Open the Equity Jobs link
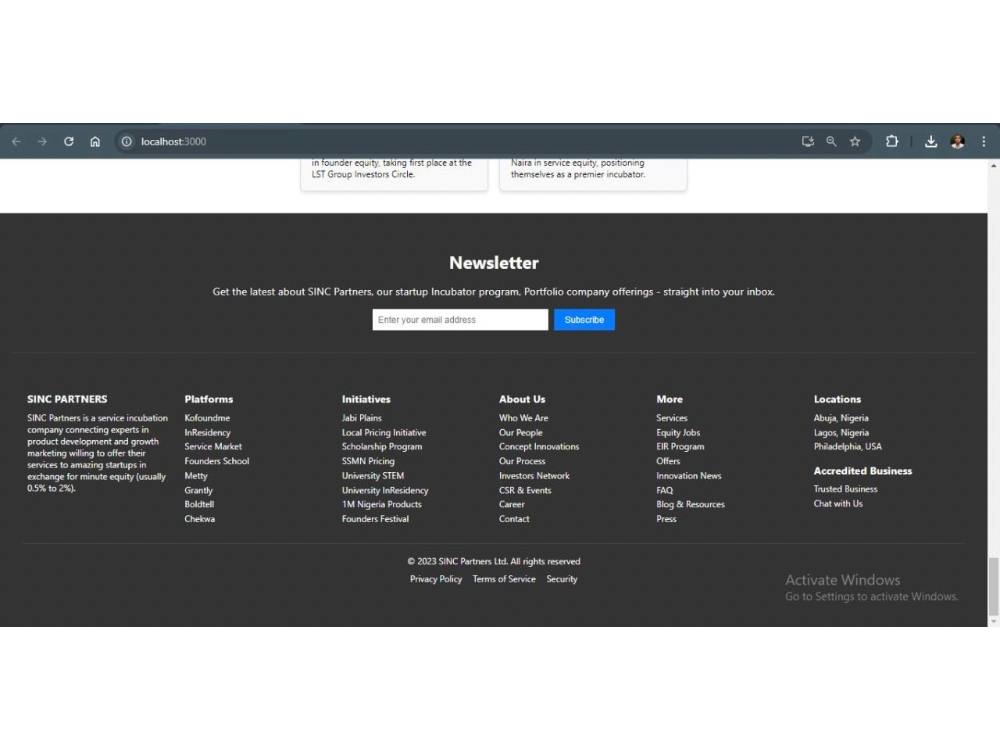 [678, 432]
